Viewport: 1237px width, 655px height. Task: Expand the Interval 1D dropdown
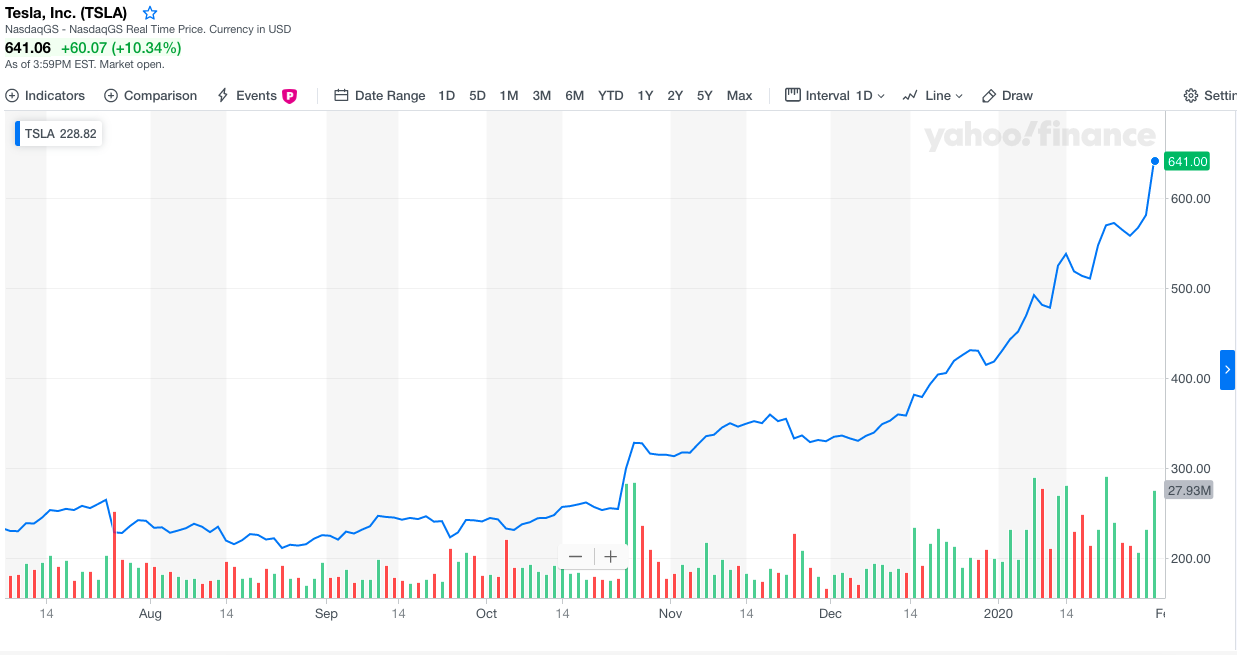[x=835, y=96]
